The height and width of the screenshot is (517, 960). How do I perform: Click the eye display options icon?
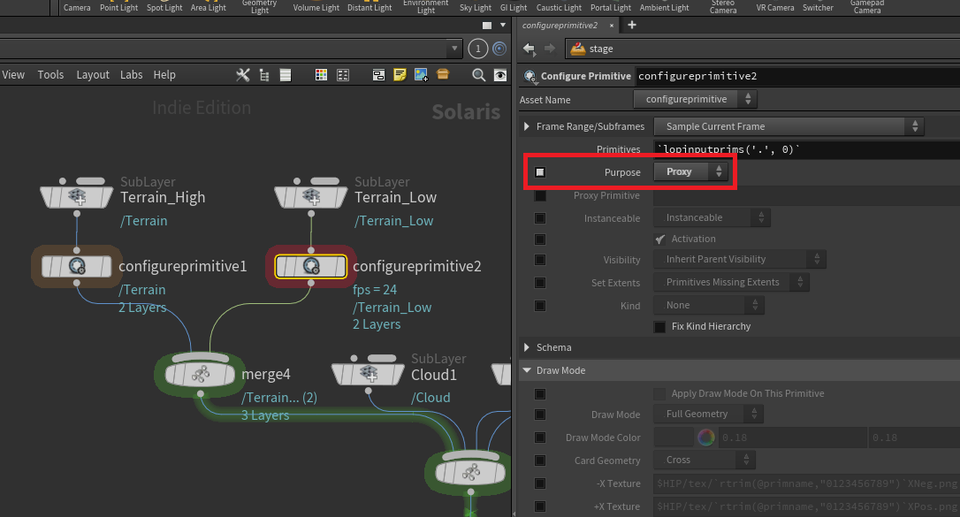pyautogui.click(x=499, y=75)
